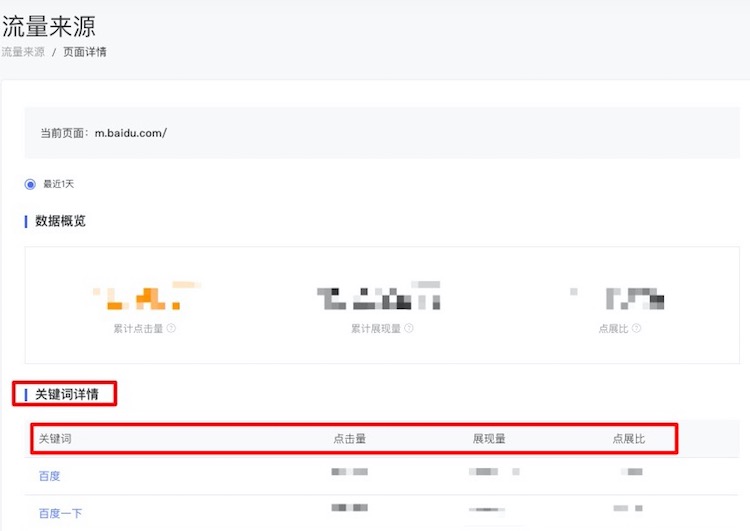Click the 数据概览 section heading
The image size is (750, 531).
[60, 221]
